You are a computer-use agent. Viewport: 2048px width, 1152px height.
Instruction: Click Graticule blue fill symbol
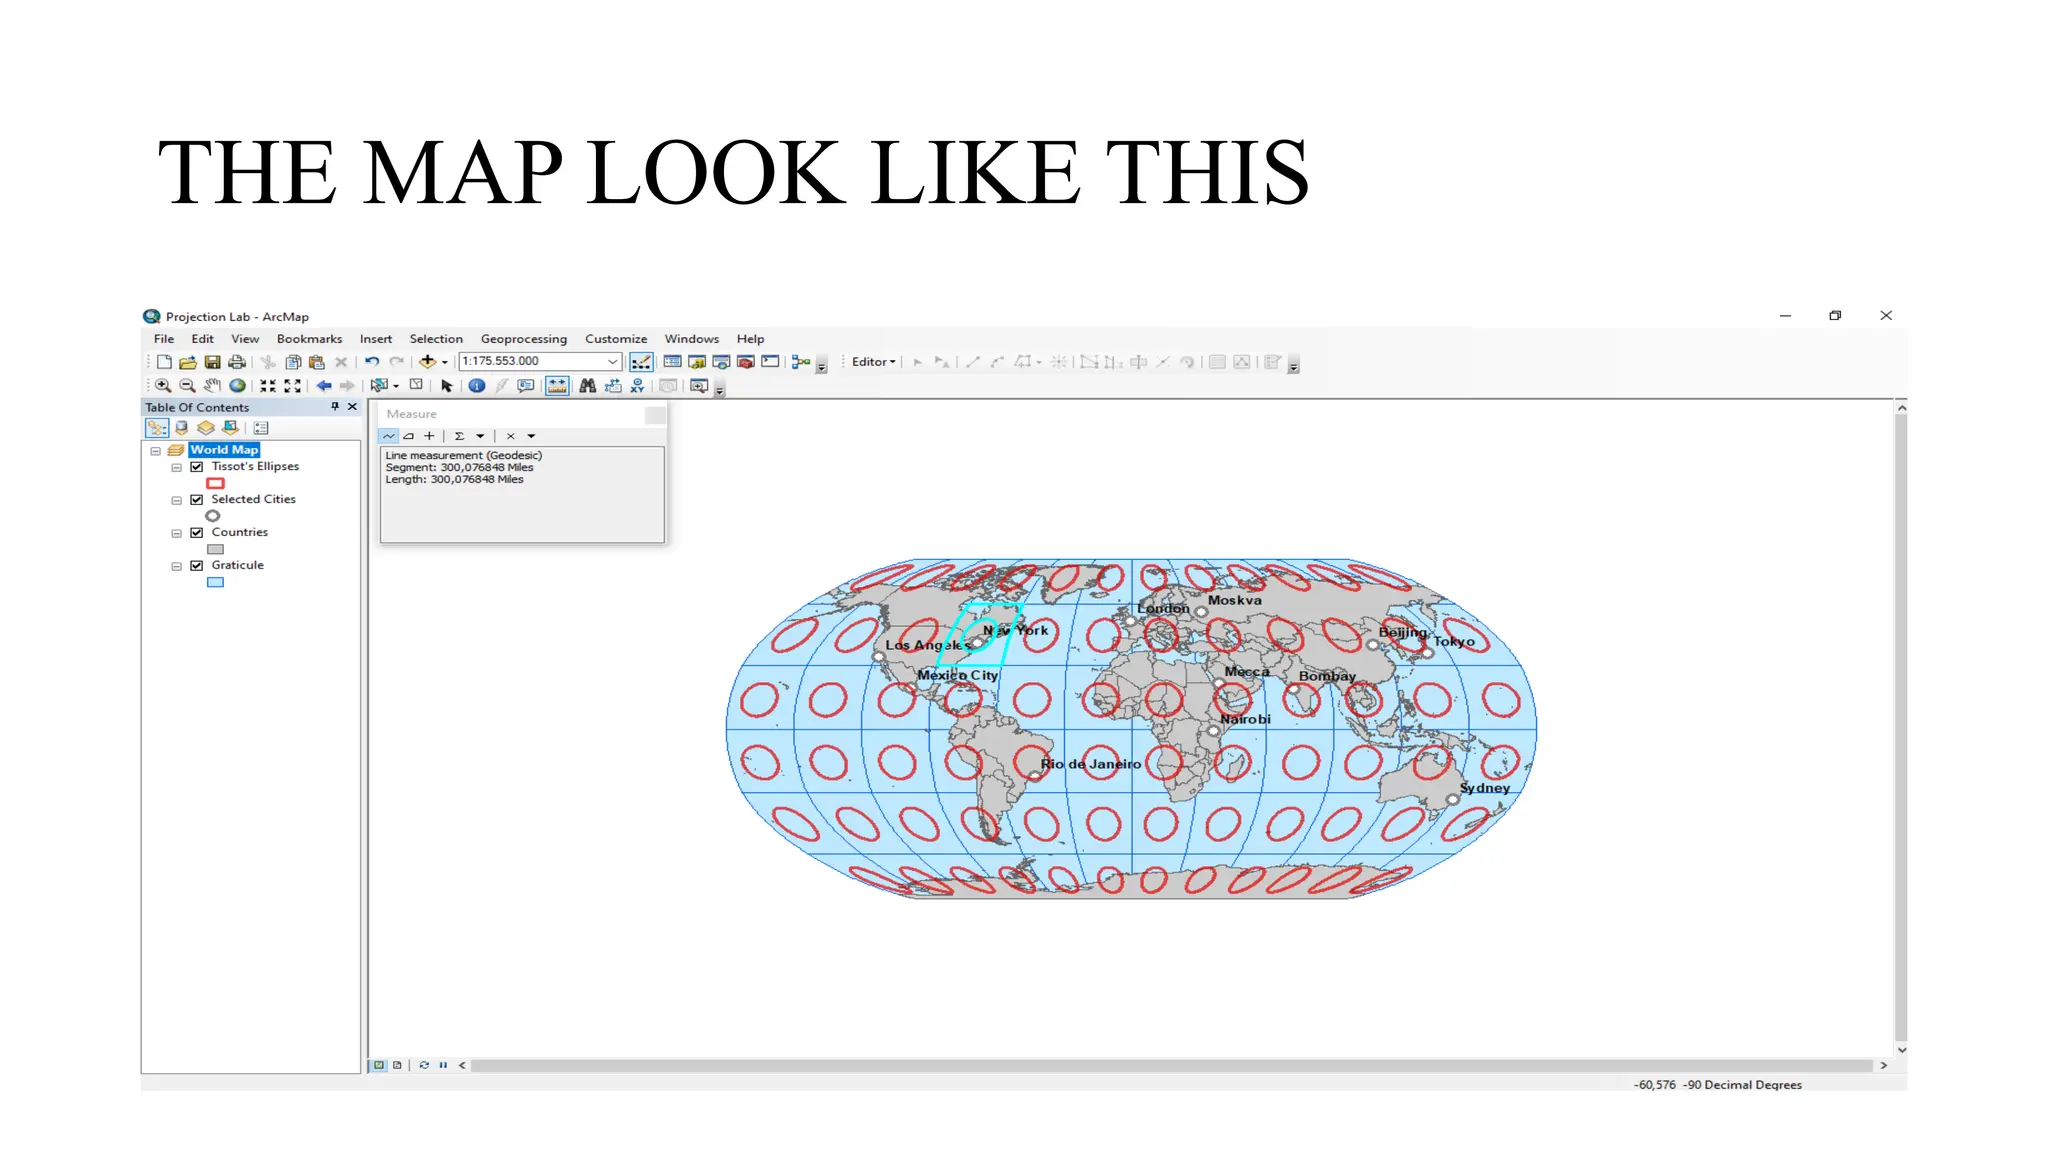215,583
